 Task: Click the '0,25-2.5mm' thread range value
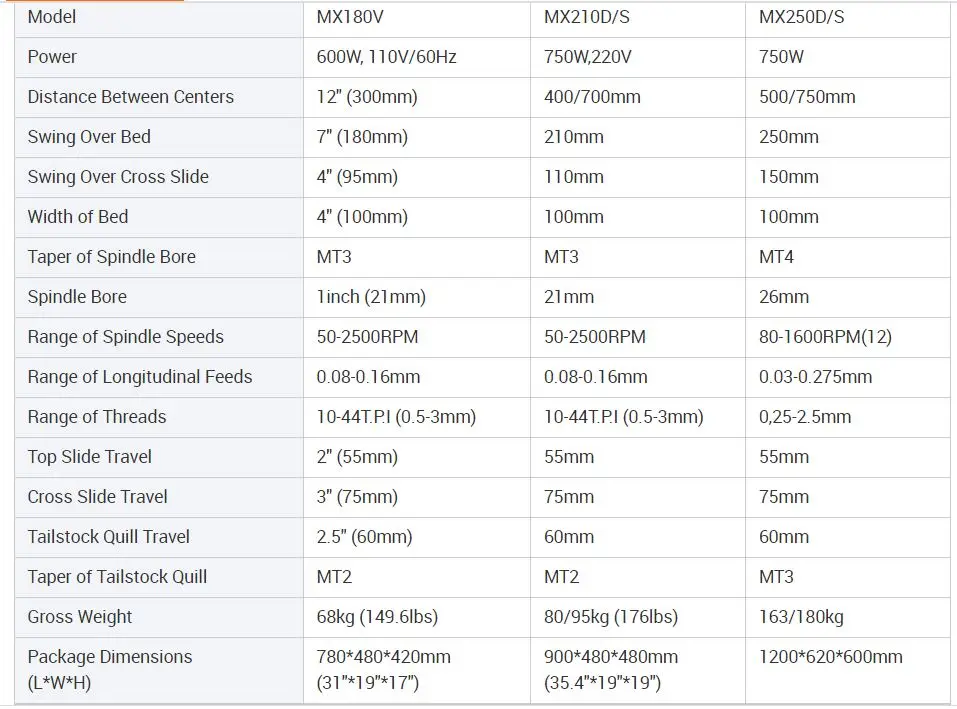805,417
